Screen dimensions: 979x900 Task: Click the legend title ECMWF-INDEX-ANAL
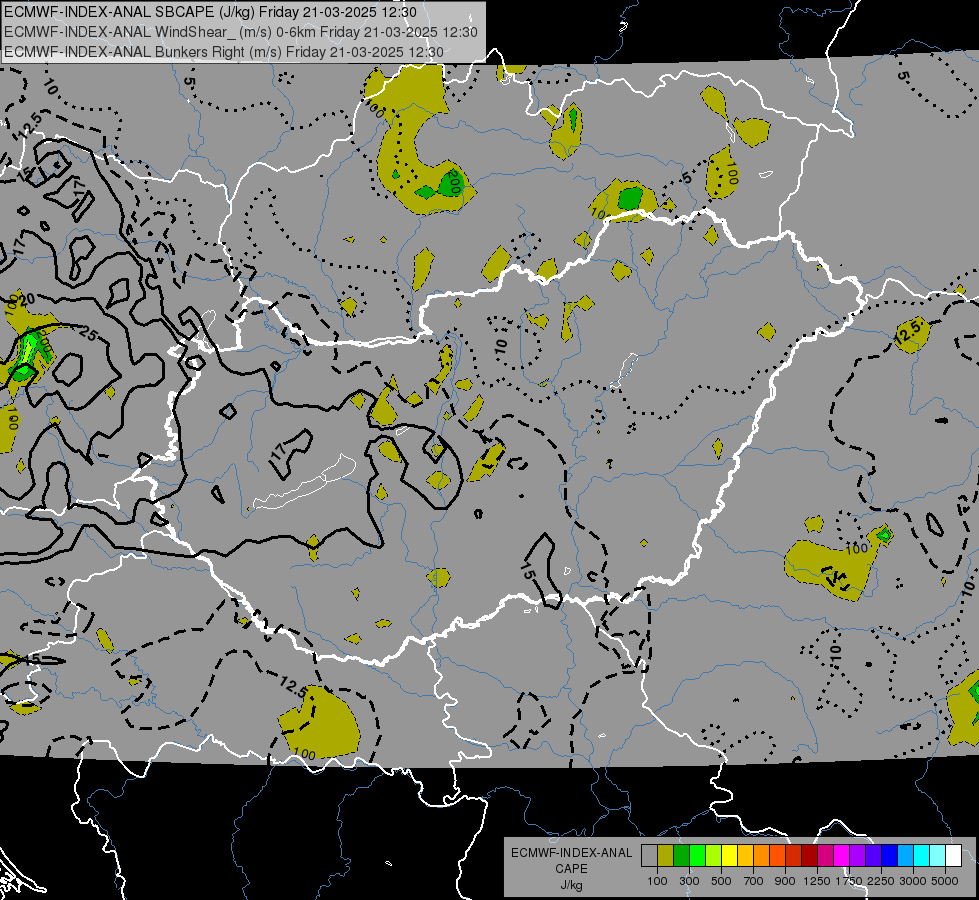pos(571,853)
